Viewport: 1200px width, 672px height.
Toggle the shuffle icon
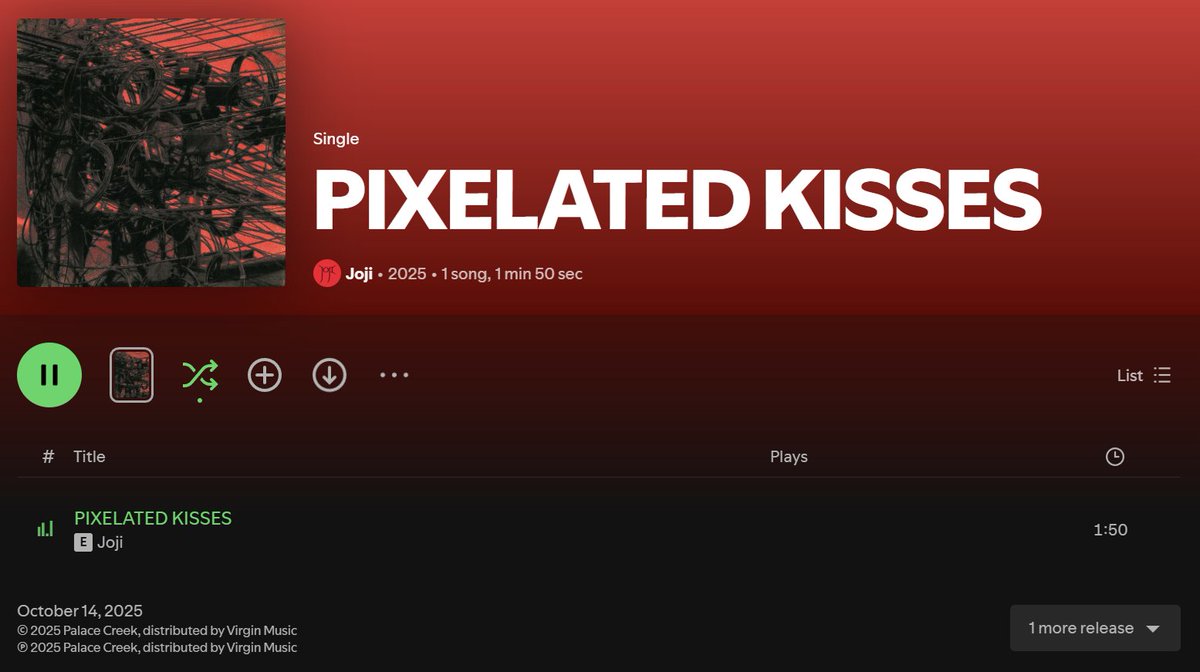[200, 375]
